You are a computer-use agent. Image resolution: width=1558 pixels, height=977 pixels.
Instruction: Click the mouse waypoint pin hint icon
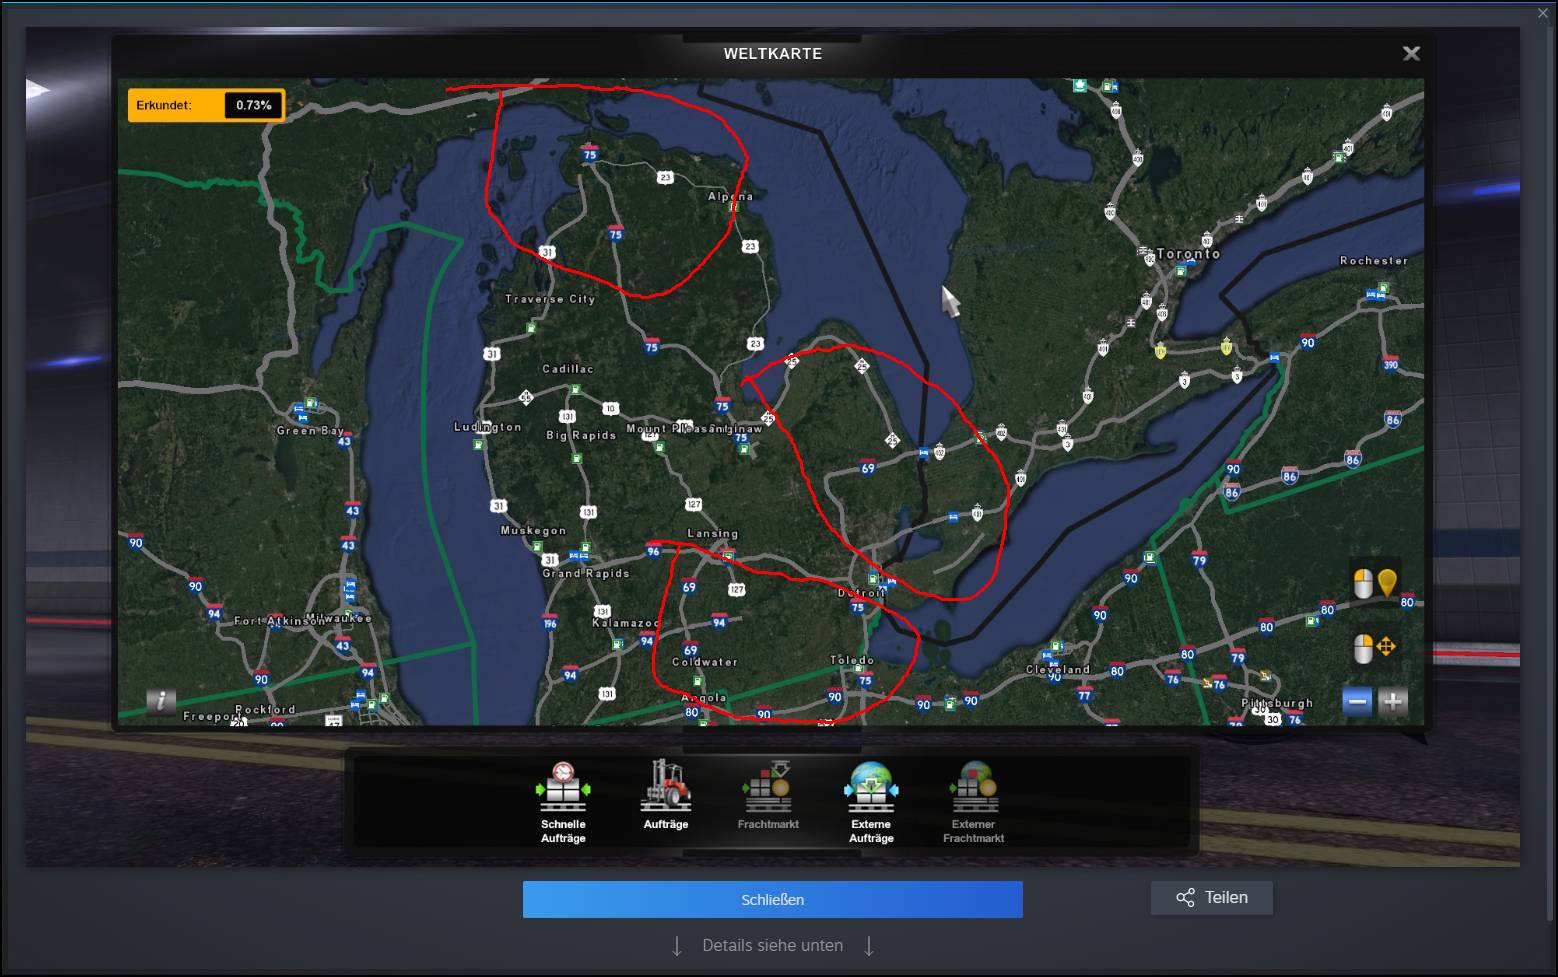click(1375, 583)
